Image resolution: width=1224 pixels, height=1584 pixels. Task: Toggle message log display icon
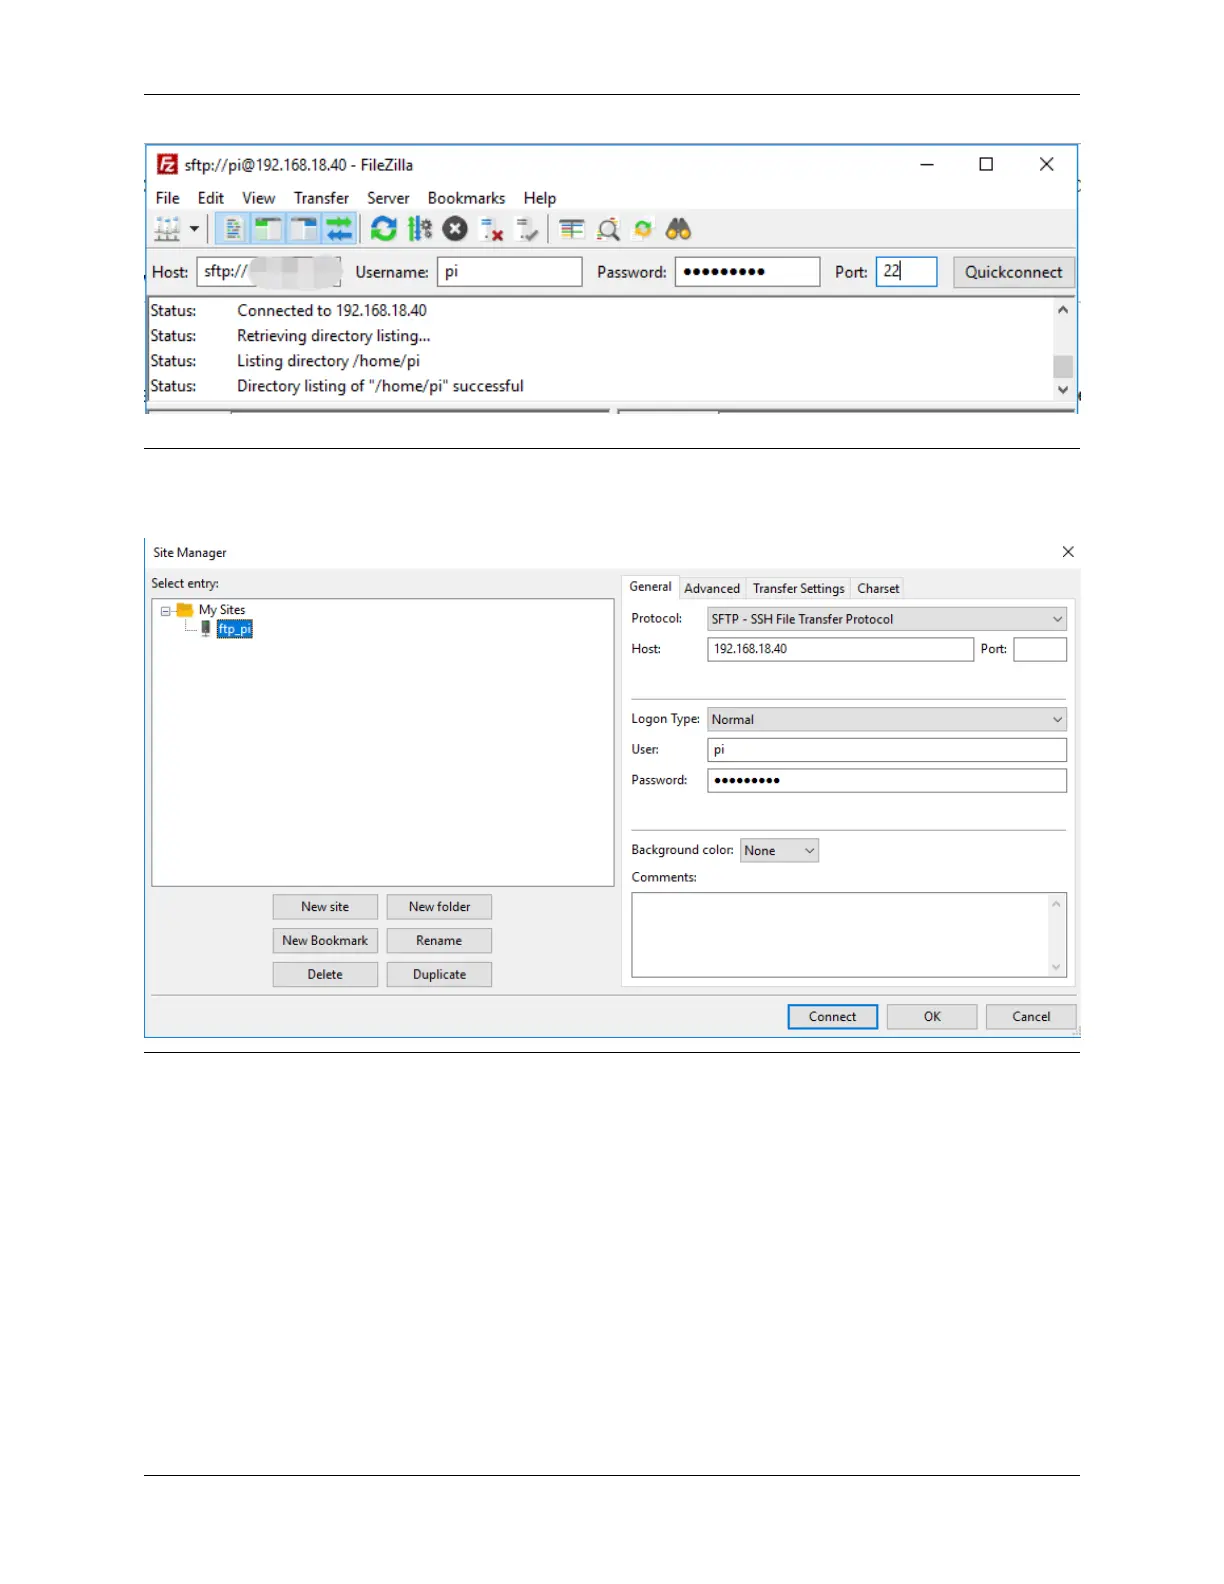tap(232, 230)
